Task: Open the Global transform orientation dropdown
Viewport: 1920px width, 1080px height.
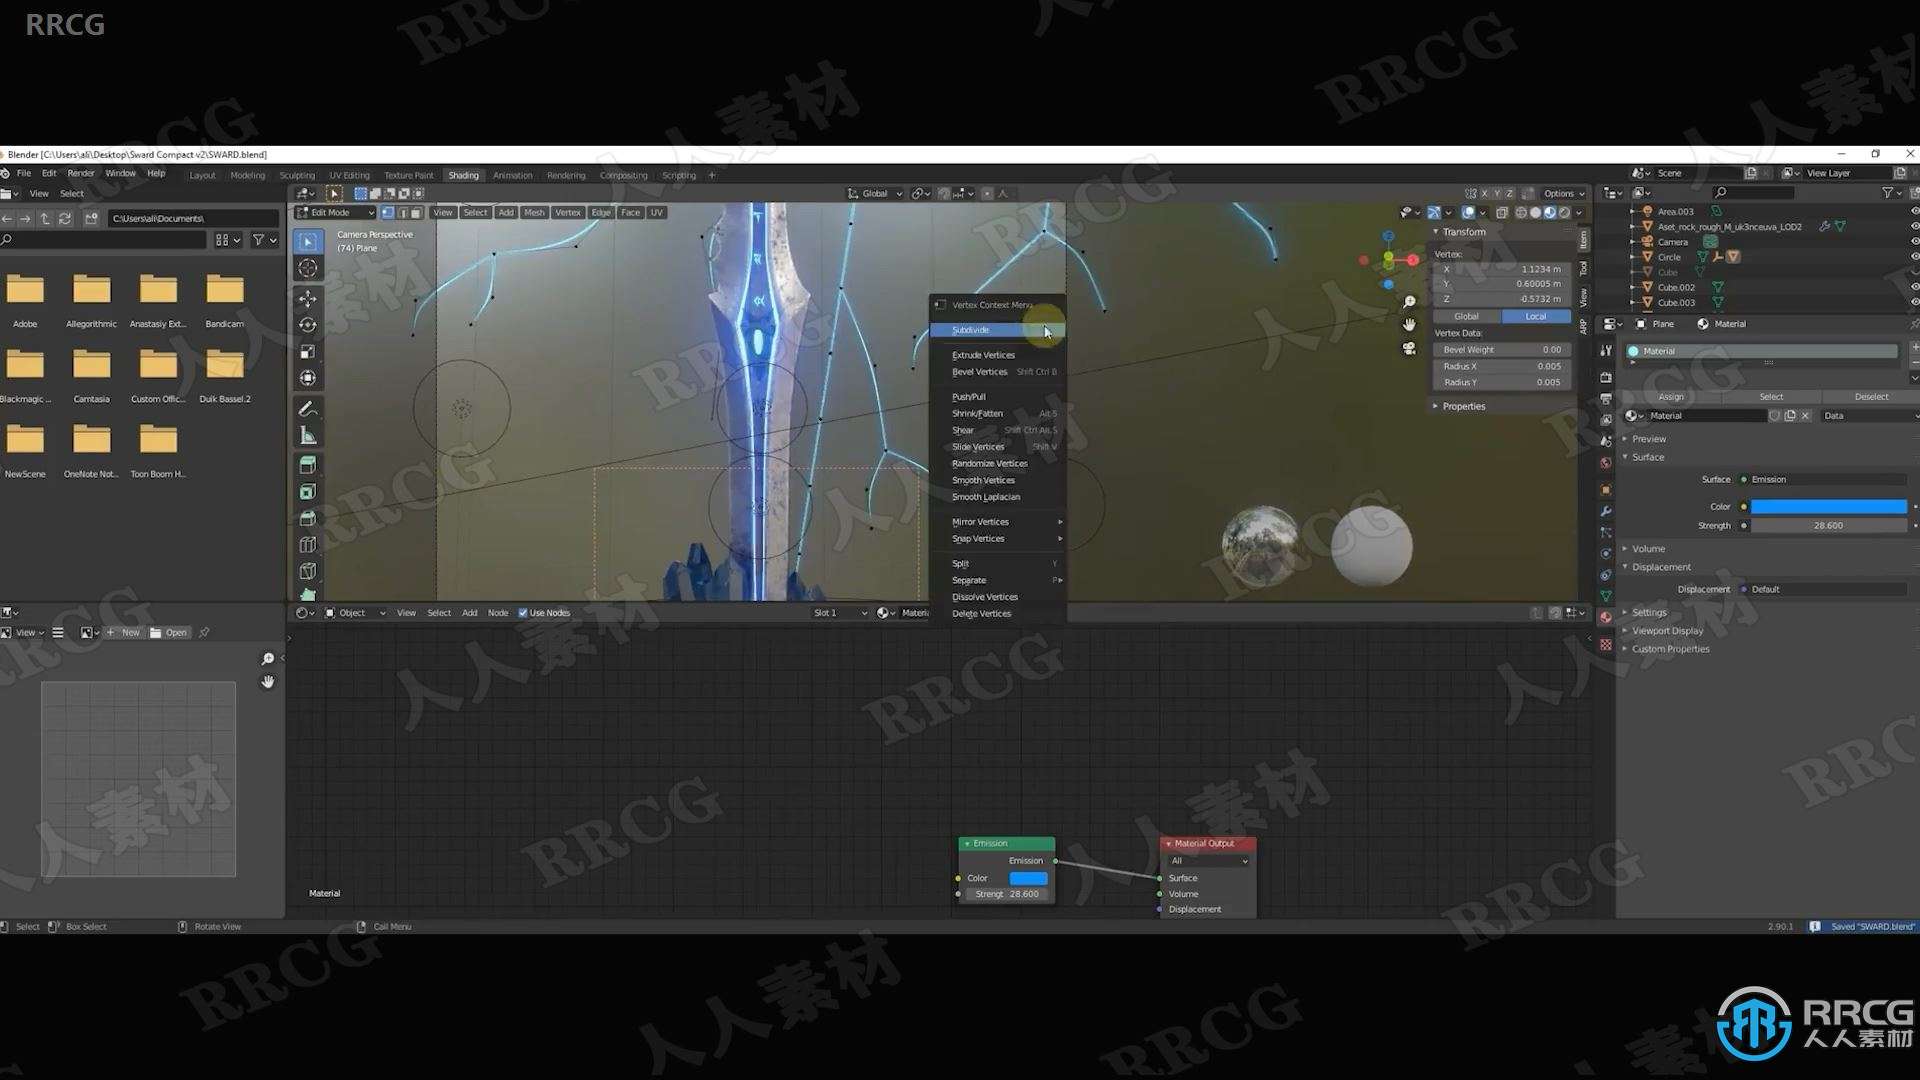Action: coord(875,194)
